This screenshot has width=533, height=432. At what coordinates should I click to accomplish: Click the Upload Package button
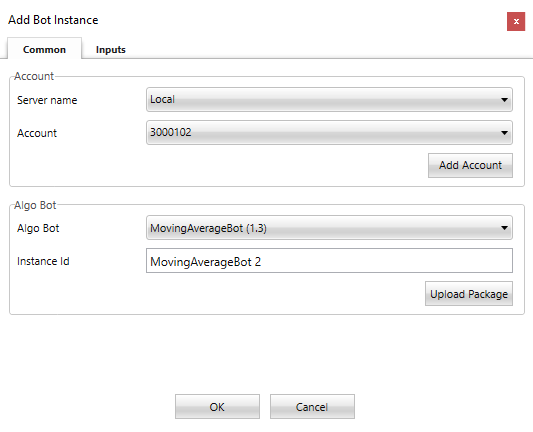click(469, 294)
